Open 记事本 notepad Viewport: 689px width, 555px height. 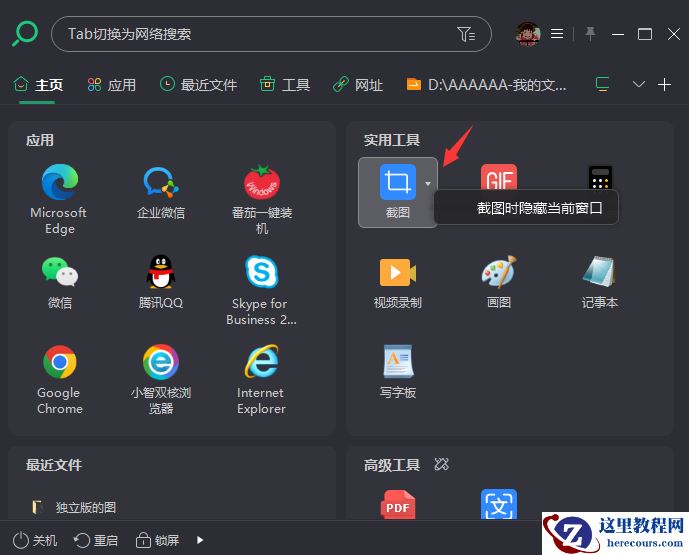coord(600,282)
